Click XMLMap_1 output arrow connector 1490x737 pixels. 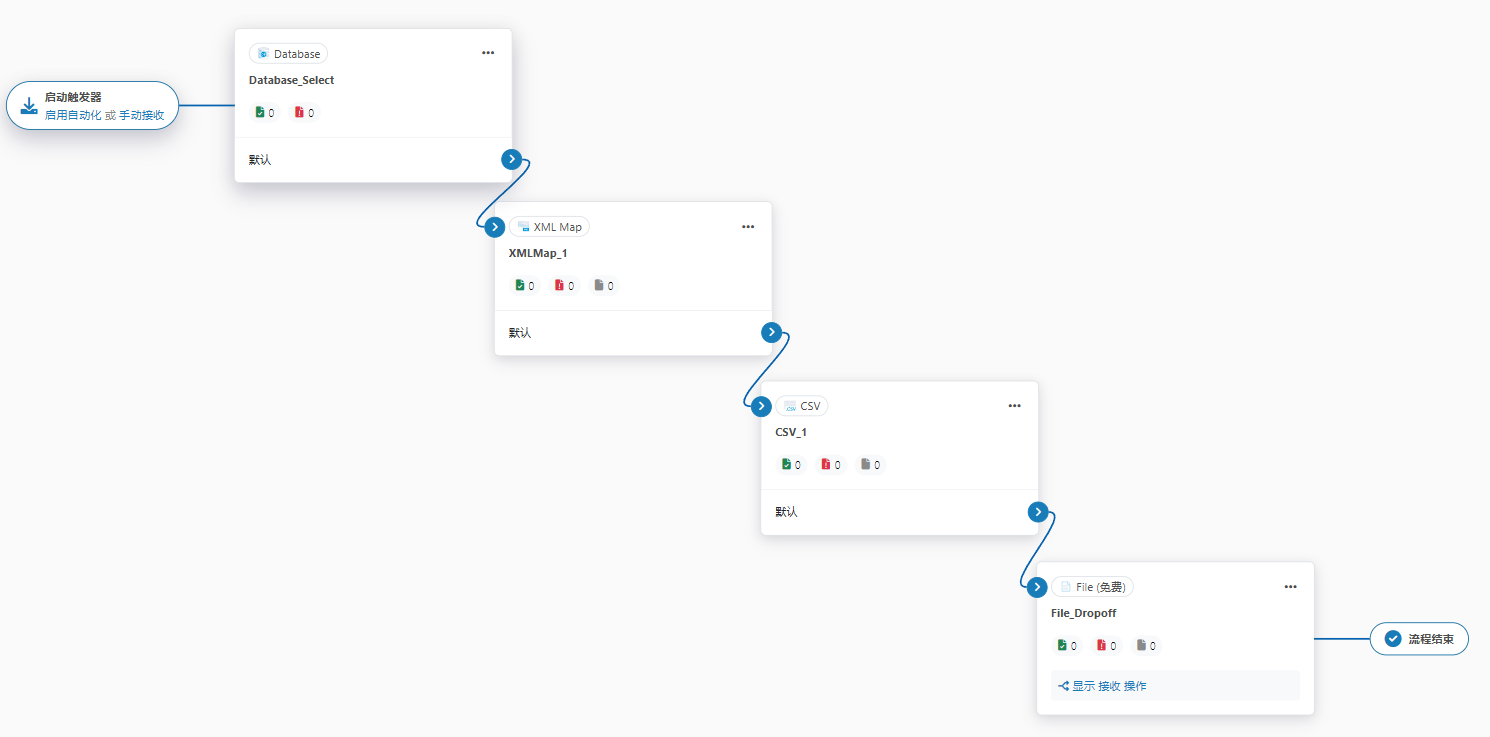click(771, 332)
